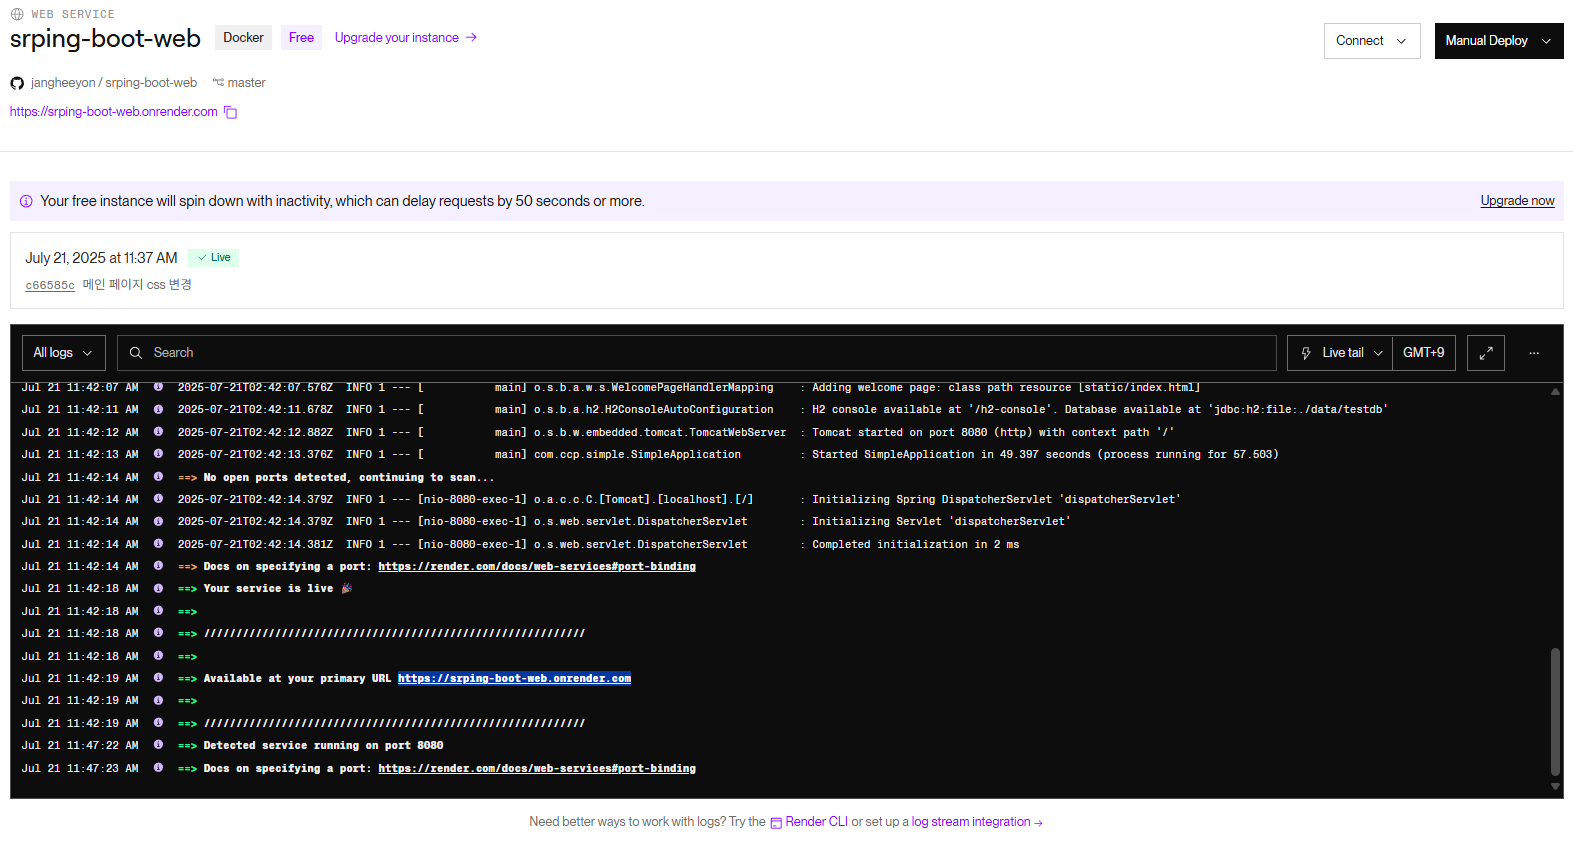Screen dimensions: 1573x842
Task: Click the master branch label
Action: 246,83
